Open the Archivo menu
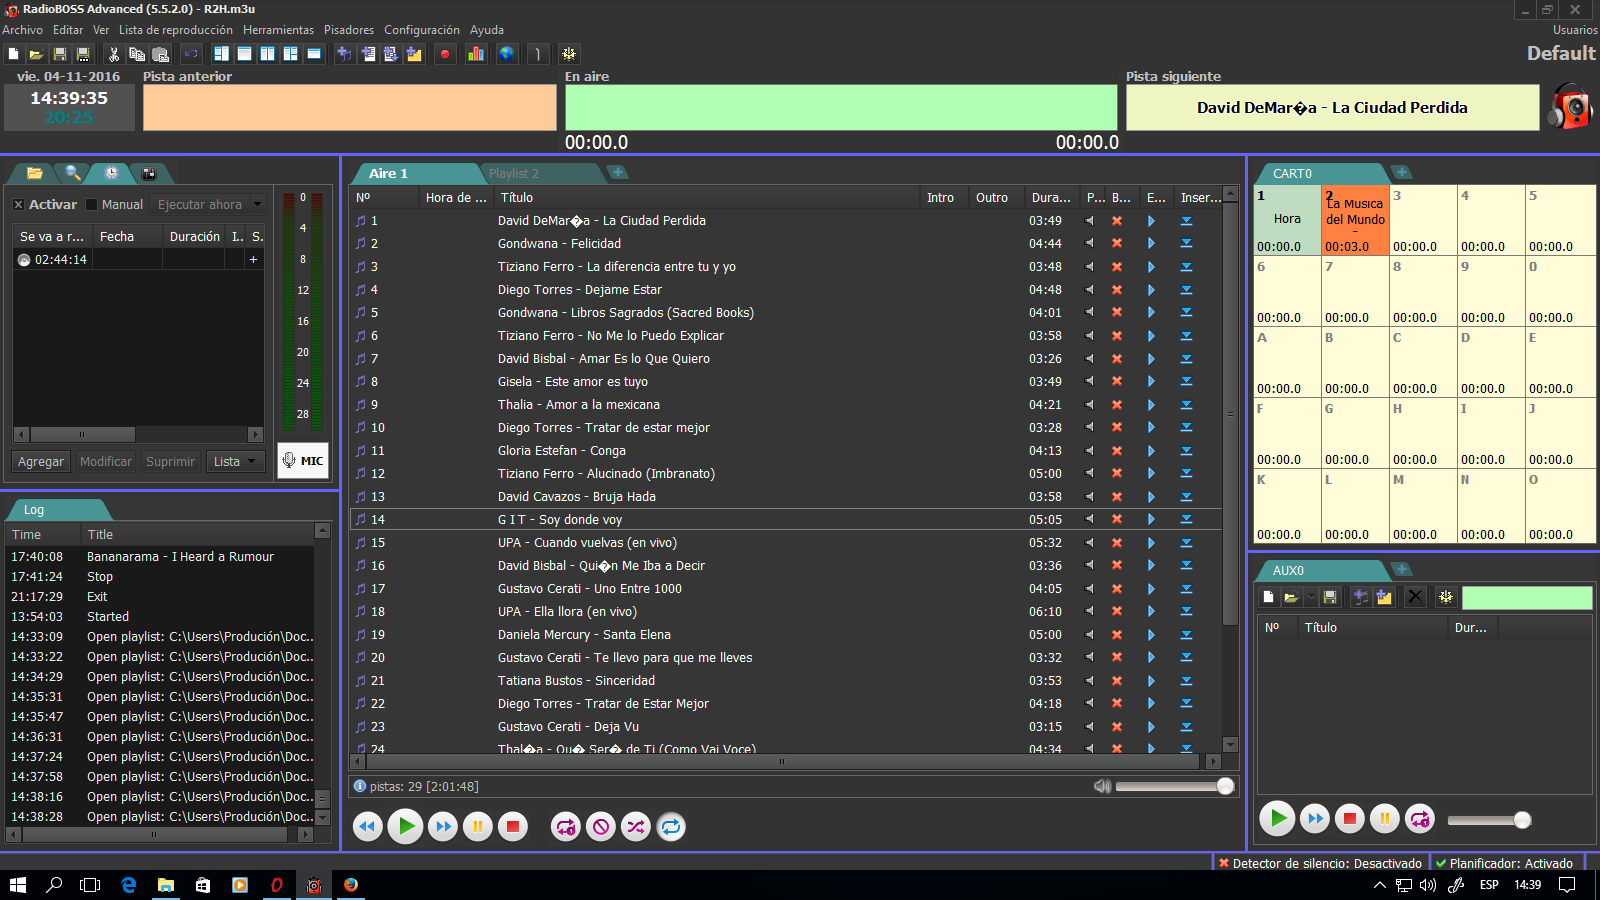 pos(22,30)
